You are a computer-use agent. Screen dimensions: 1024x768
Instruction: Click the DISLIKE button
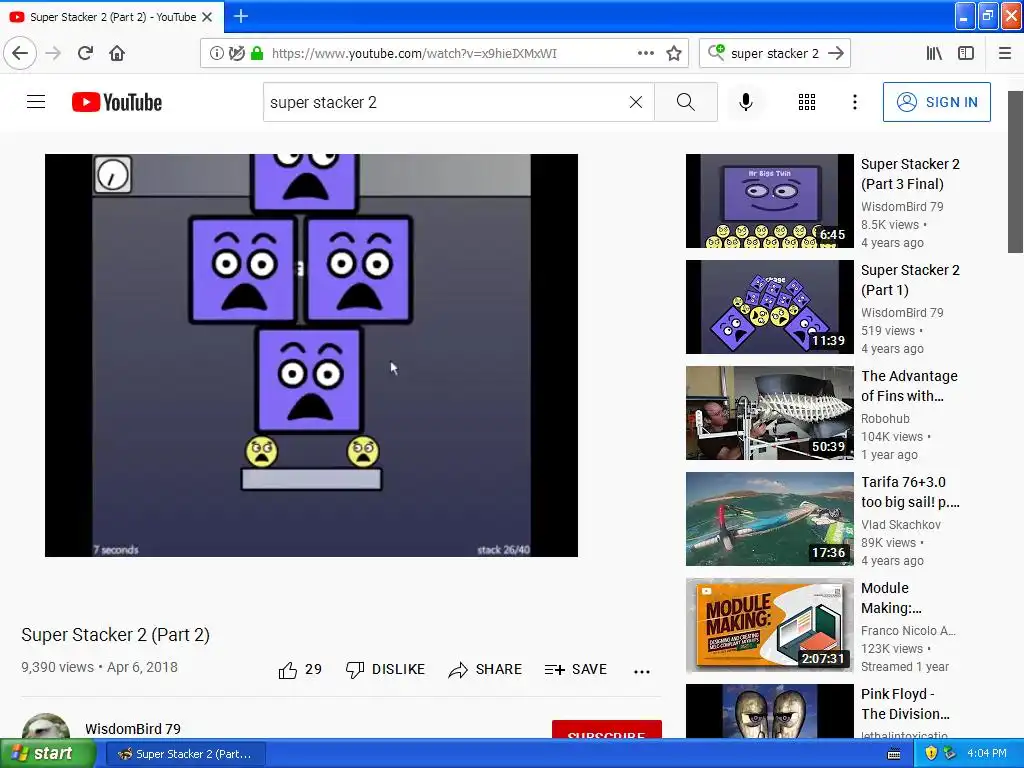click(385, 669)
